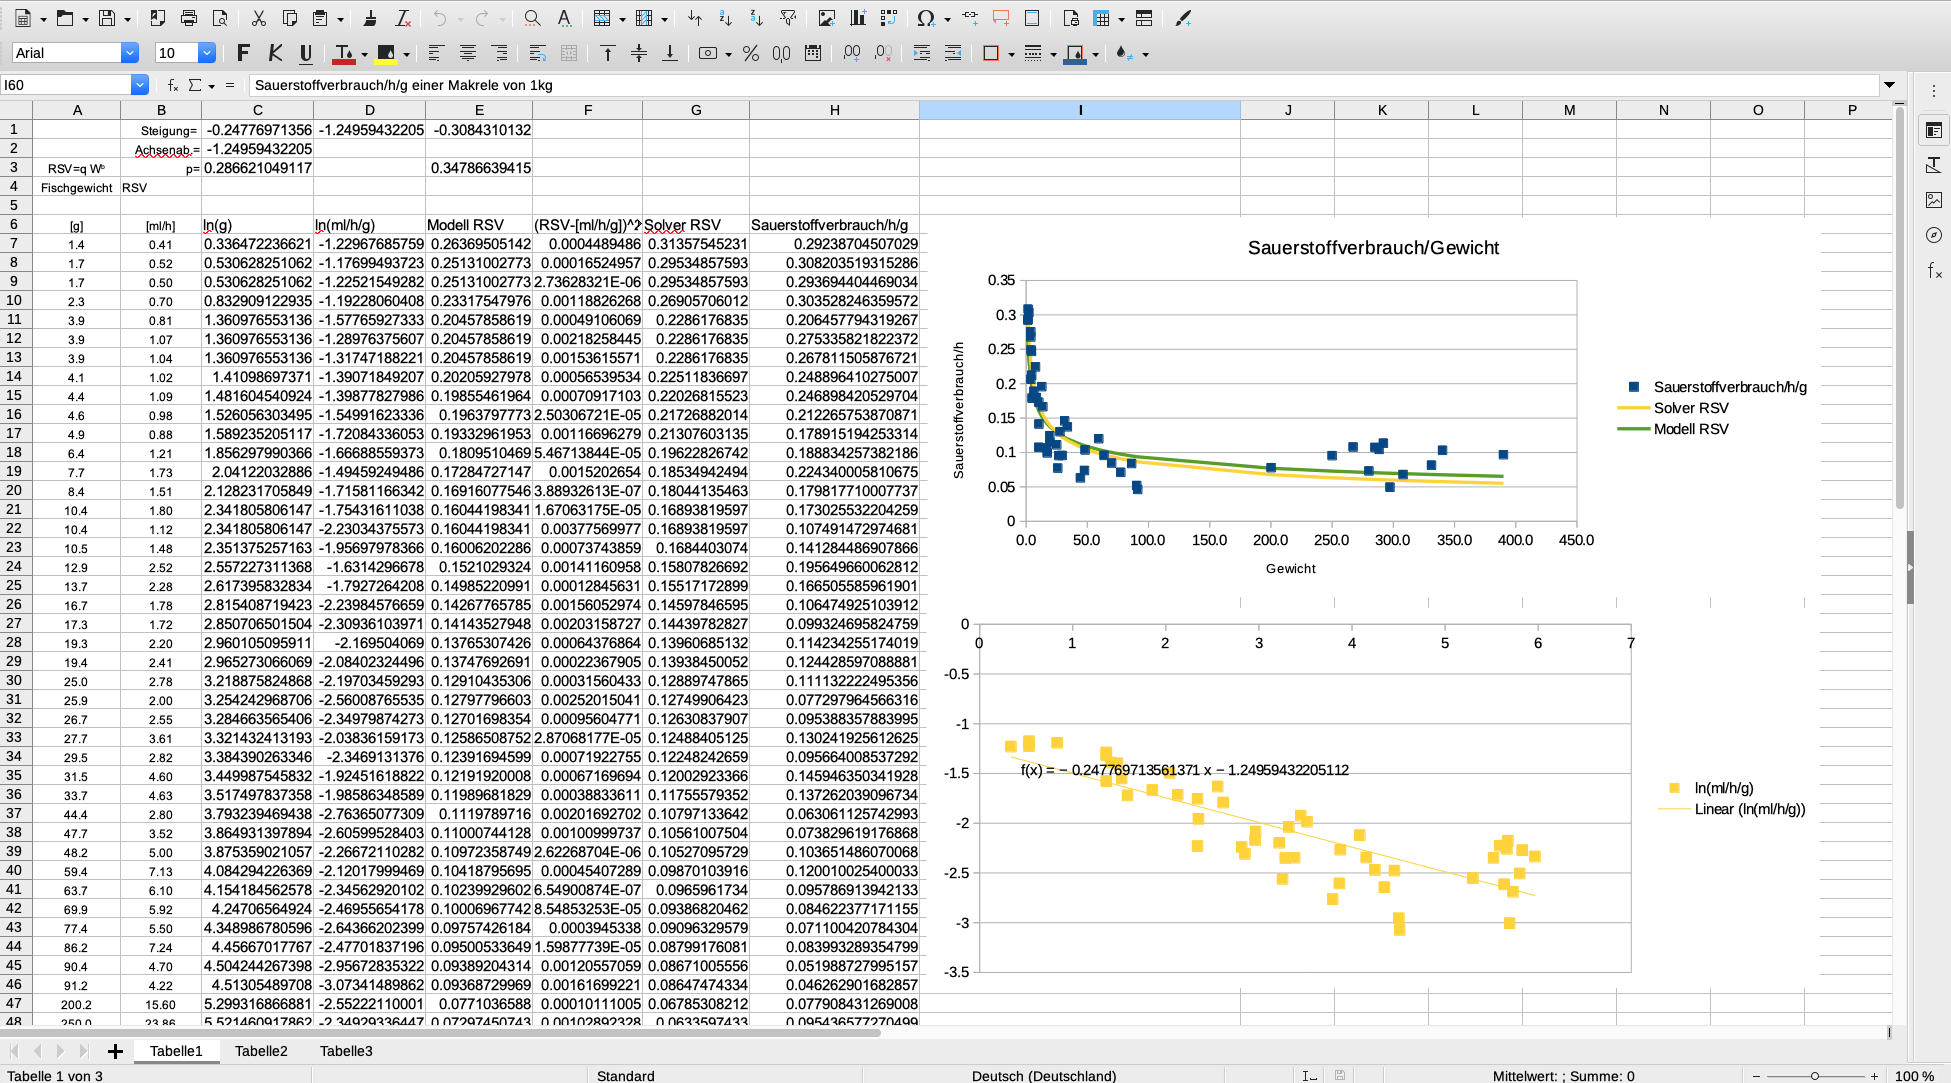Toggle bold formatting
The width and height of the screenshot is (1951, 1083).
click(243, 53)
